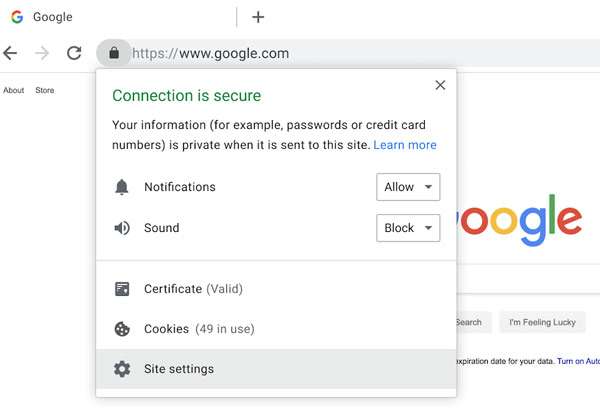Click the Learn more link
This screenshot has width=600, height=410.
pyautogui.click(x=405, y=145)
